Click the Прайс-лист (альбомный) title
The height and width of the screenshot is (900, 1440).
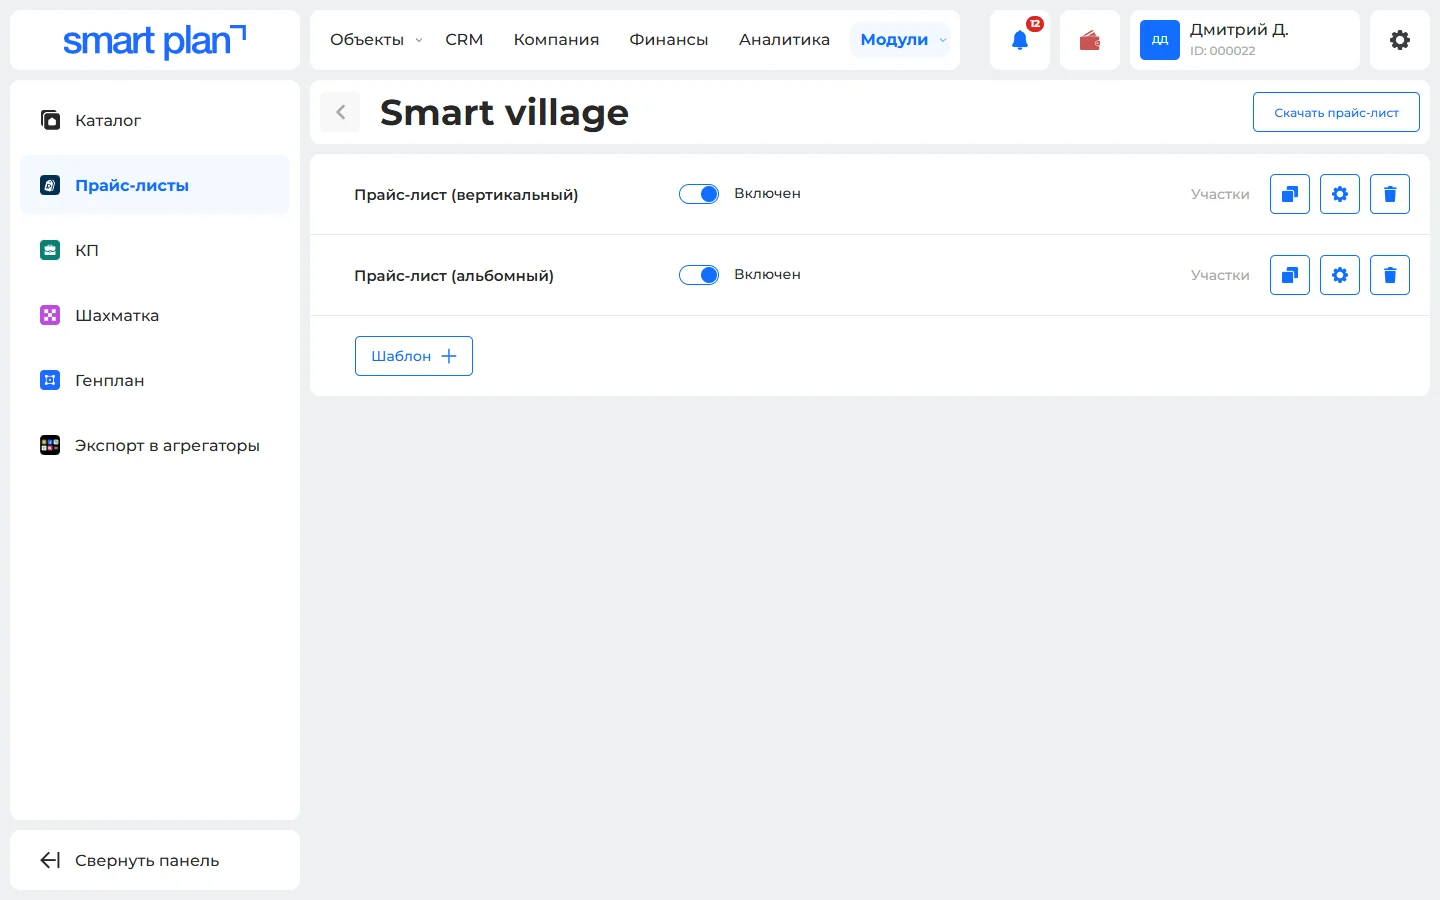pos(454,276)
